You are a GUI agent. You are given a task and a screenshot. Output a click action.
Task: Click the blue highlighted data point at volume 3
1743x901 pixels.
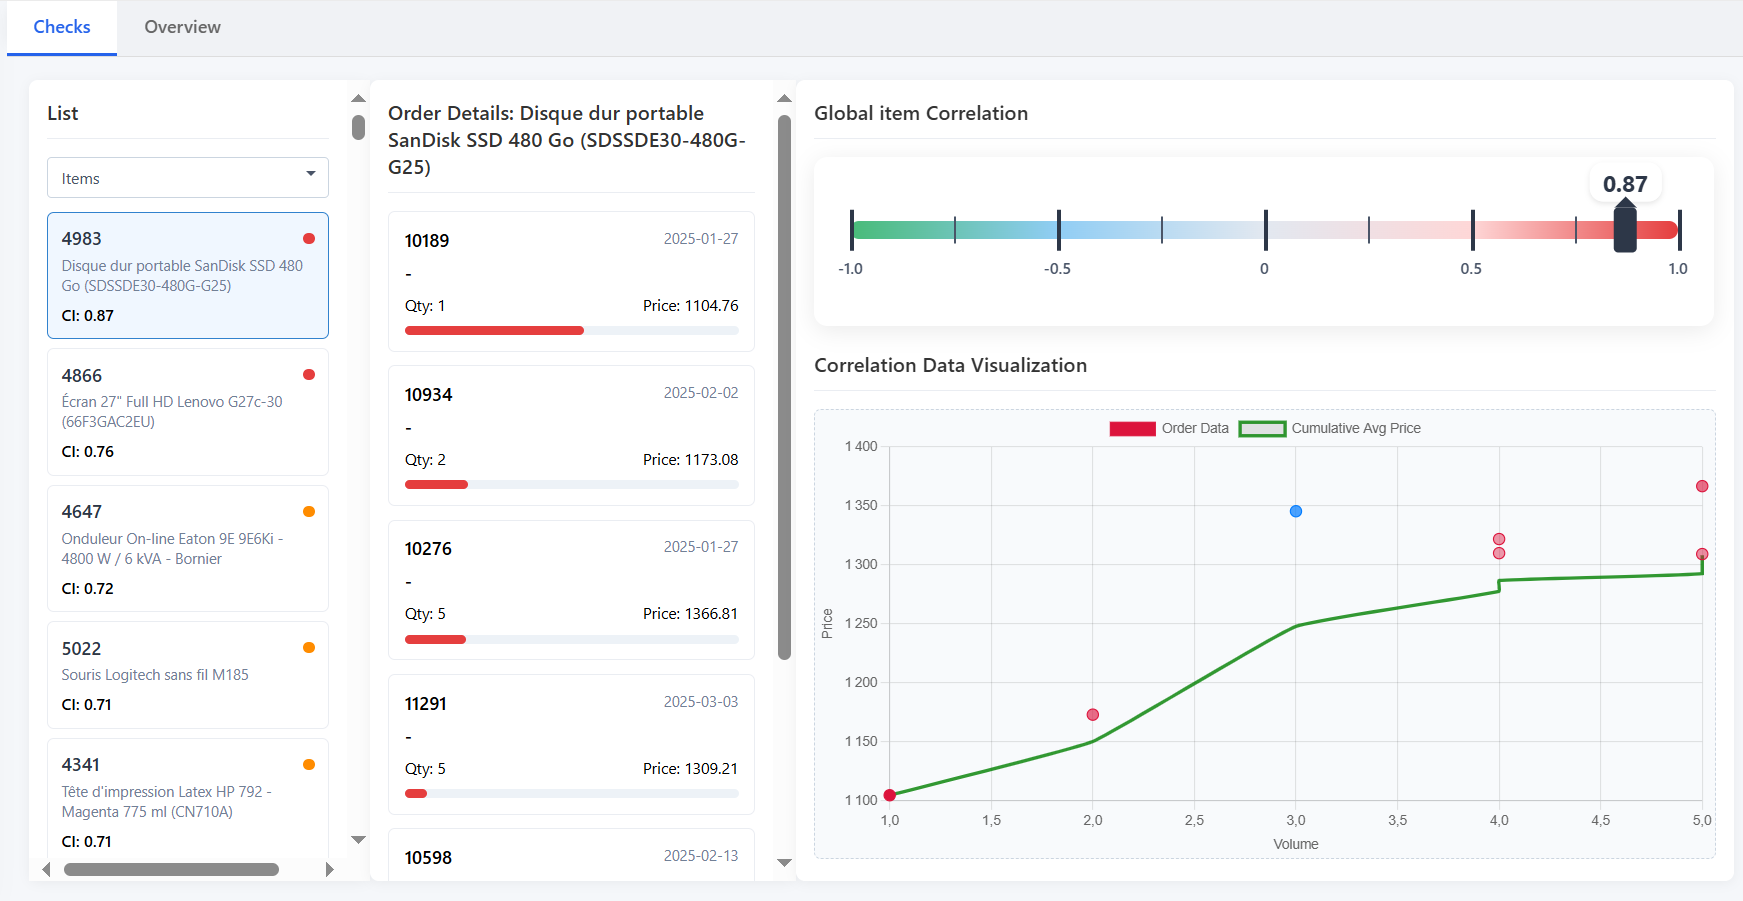[1296, 511]
